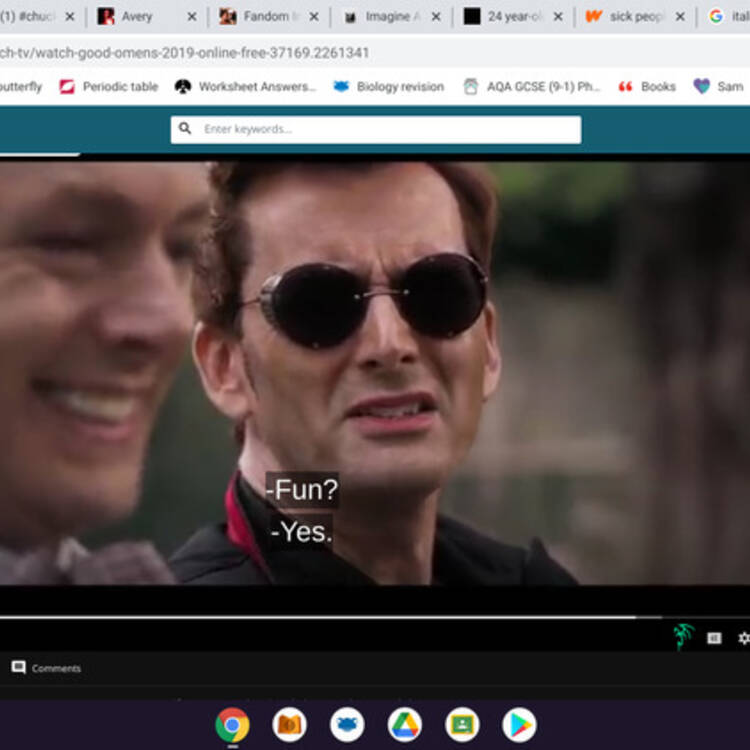
Task: Click the magnifying glass search icon
Action: 185,129
